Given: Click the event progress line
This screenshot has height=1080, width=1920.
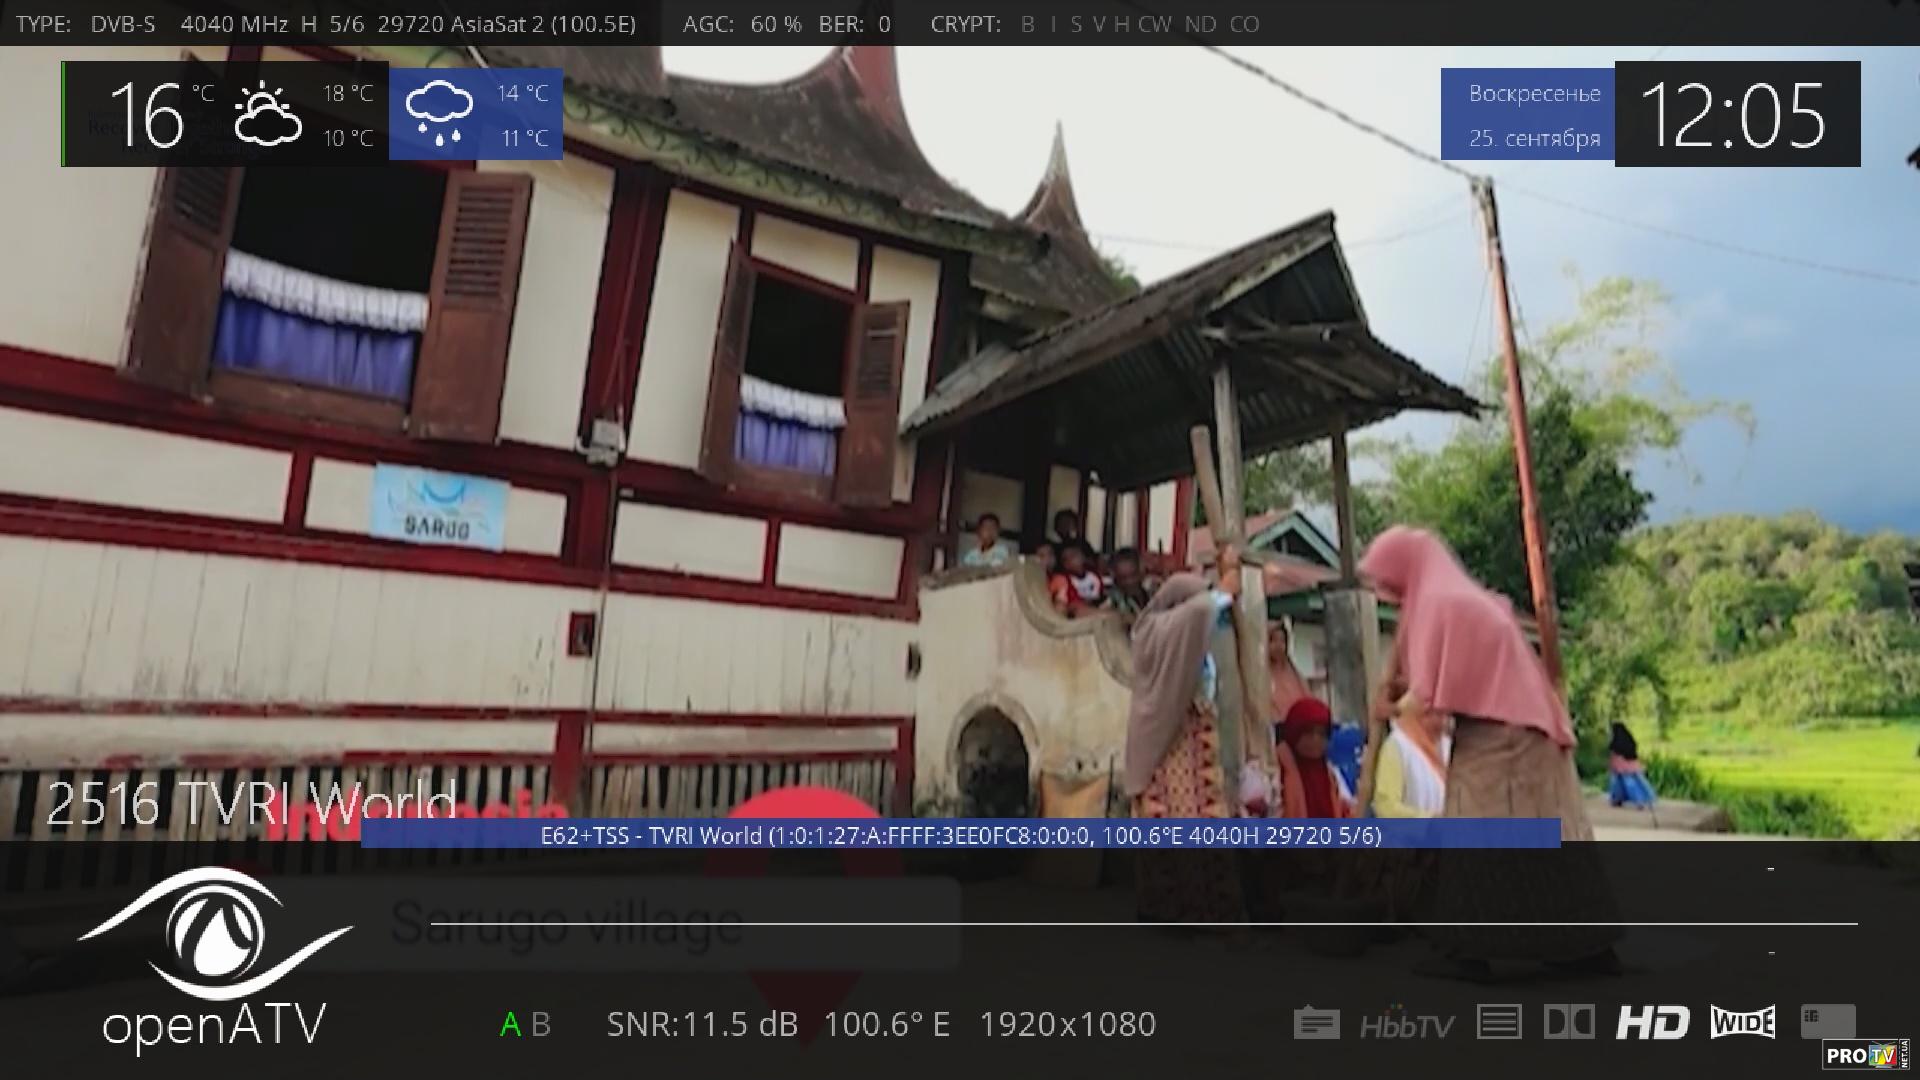Looking at the screenshot, I should click(1143, 923).
